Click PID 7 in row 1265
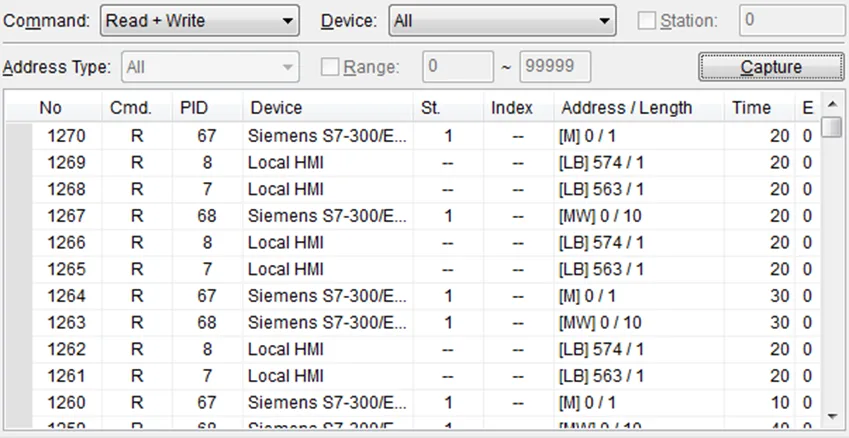This screenshot has width=849, height=438. 207,269
